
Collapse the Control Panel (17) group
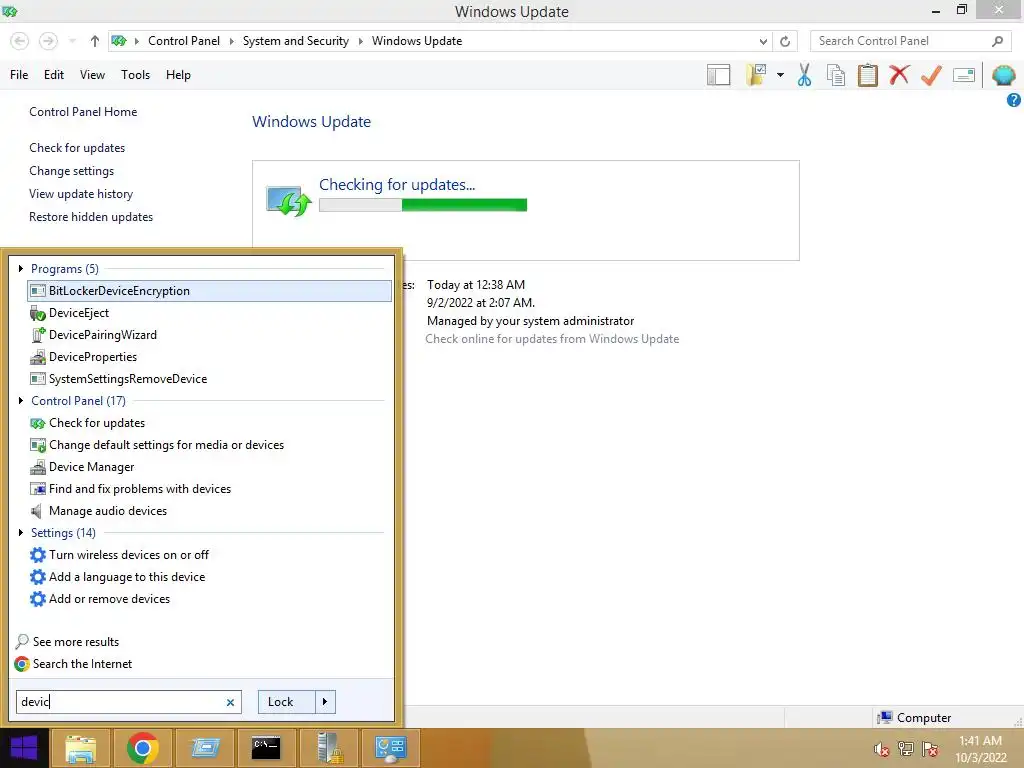[21, 400]
